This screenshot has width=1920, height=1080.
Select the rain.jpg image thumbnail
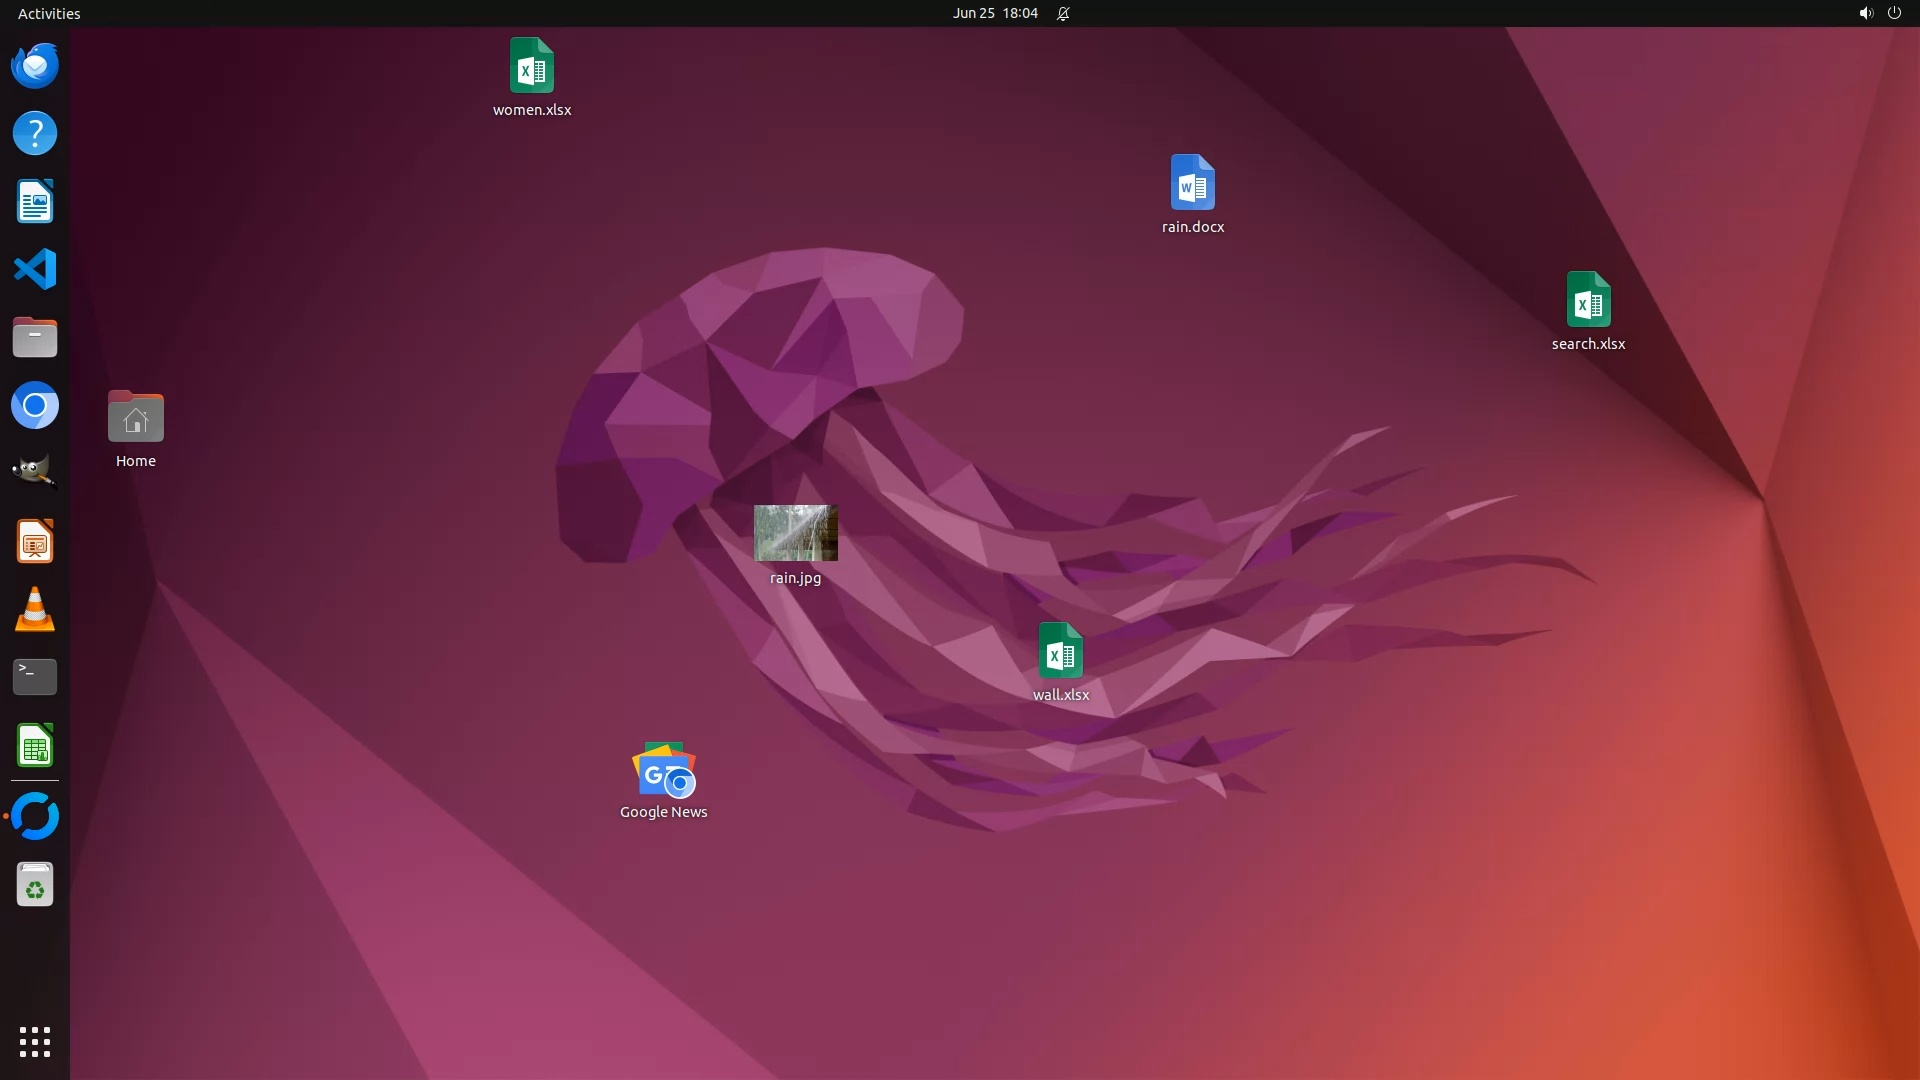point(796,533)
